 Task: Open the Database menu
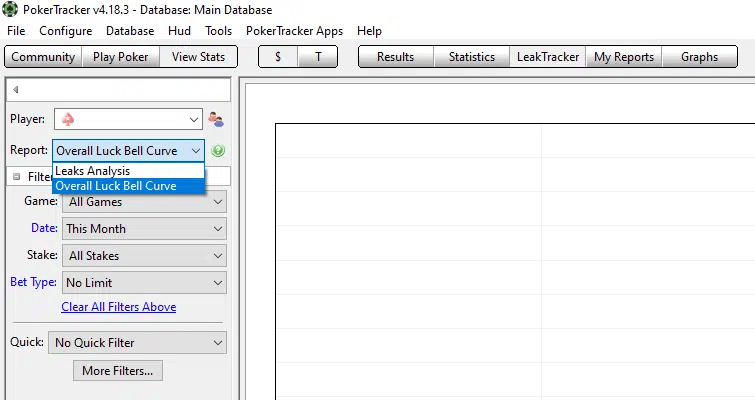[x=130, y=31]
